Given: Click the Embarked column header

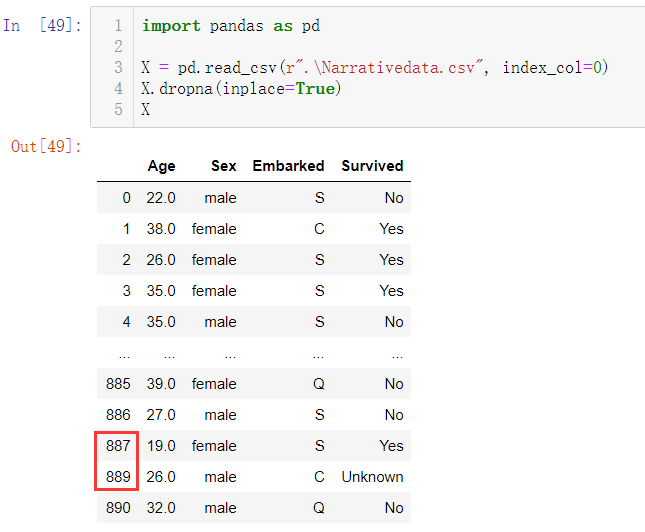Looking at the screenshot, I should [x=288, y=166].
